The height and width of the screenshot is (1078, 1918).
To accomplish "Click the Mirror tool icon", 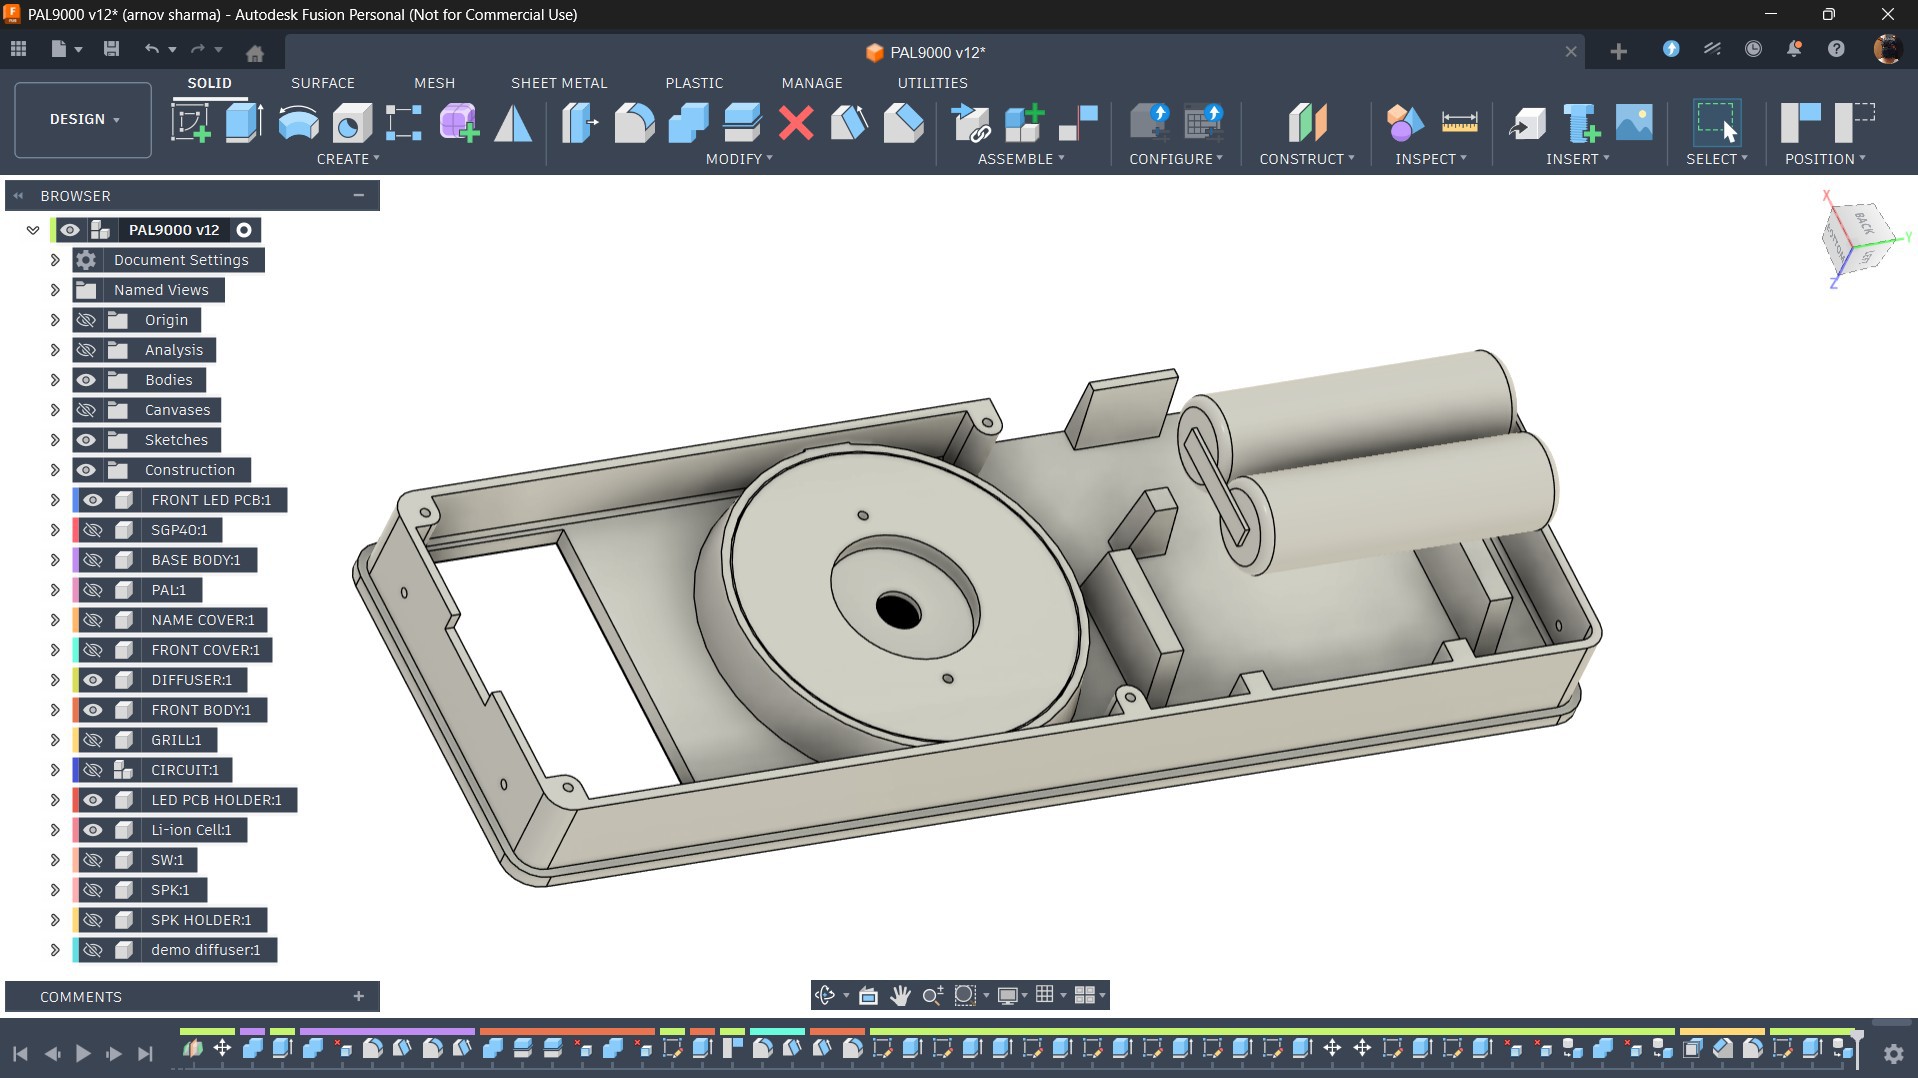I will 513,123.
